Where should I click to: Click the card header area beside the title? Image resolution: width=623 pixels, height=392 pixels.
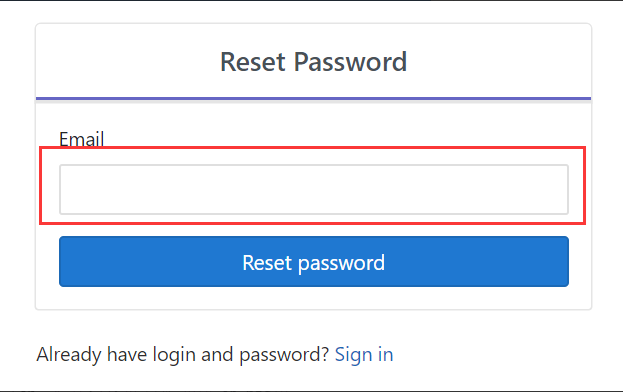click(x=499, y=60)
